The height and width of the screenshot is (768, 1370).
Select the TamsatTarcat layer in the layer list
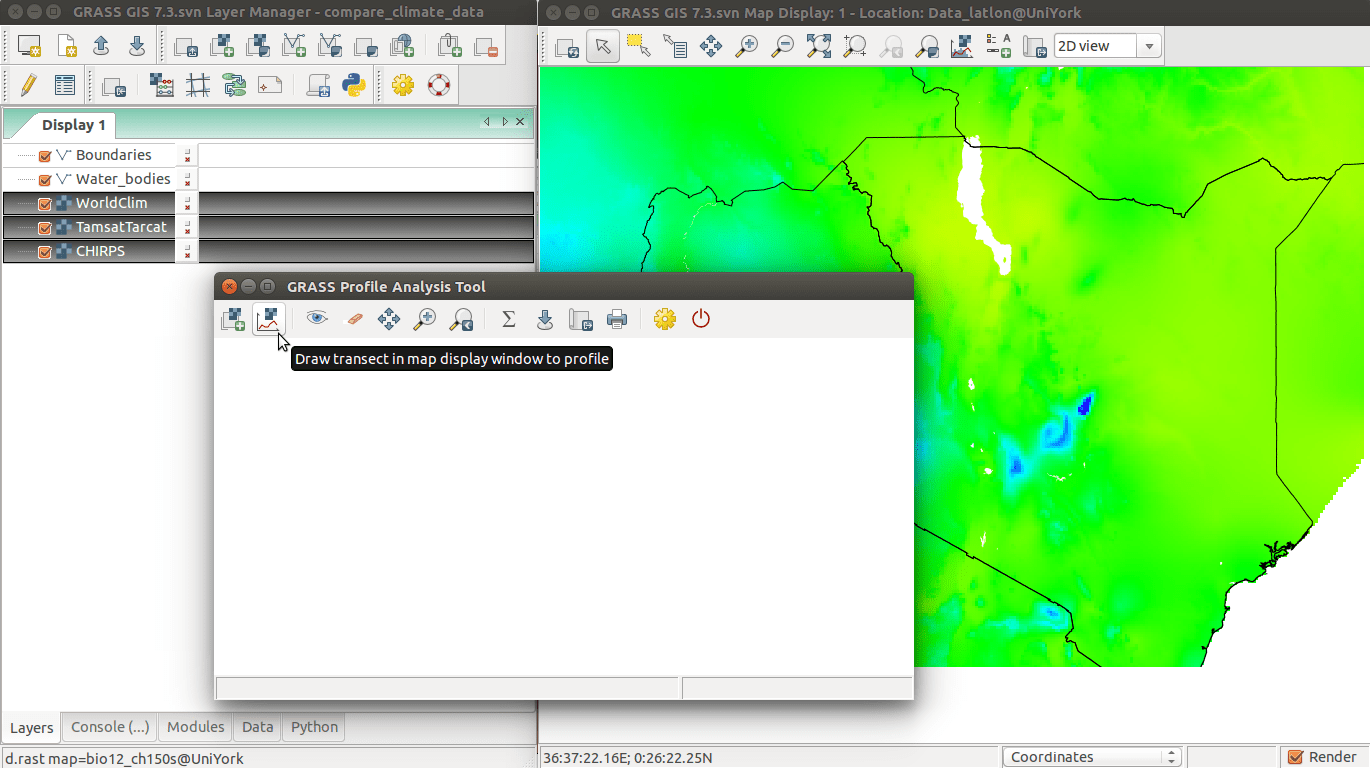120,227
